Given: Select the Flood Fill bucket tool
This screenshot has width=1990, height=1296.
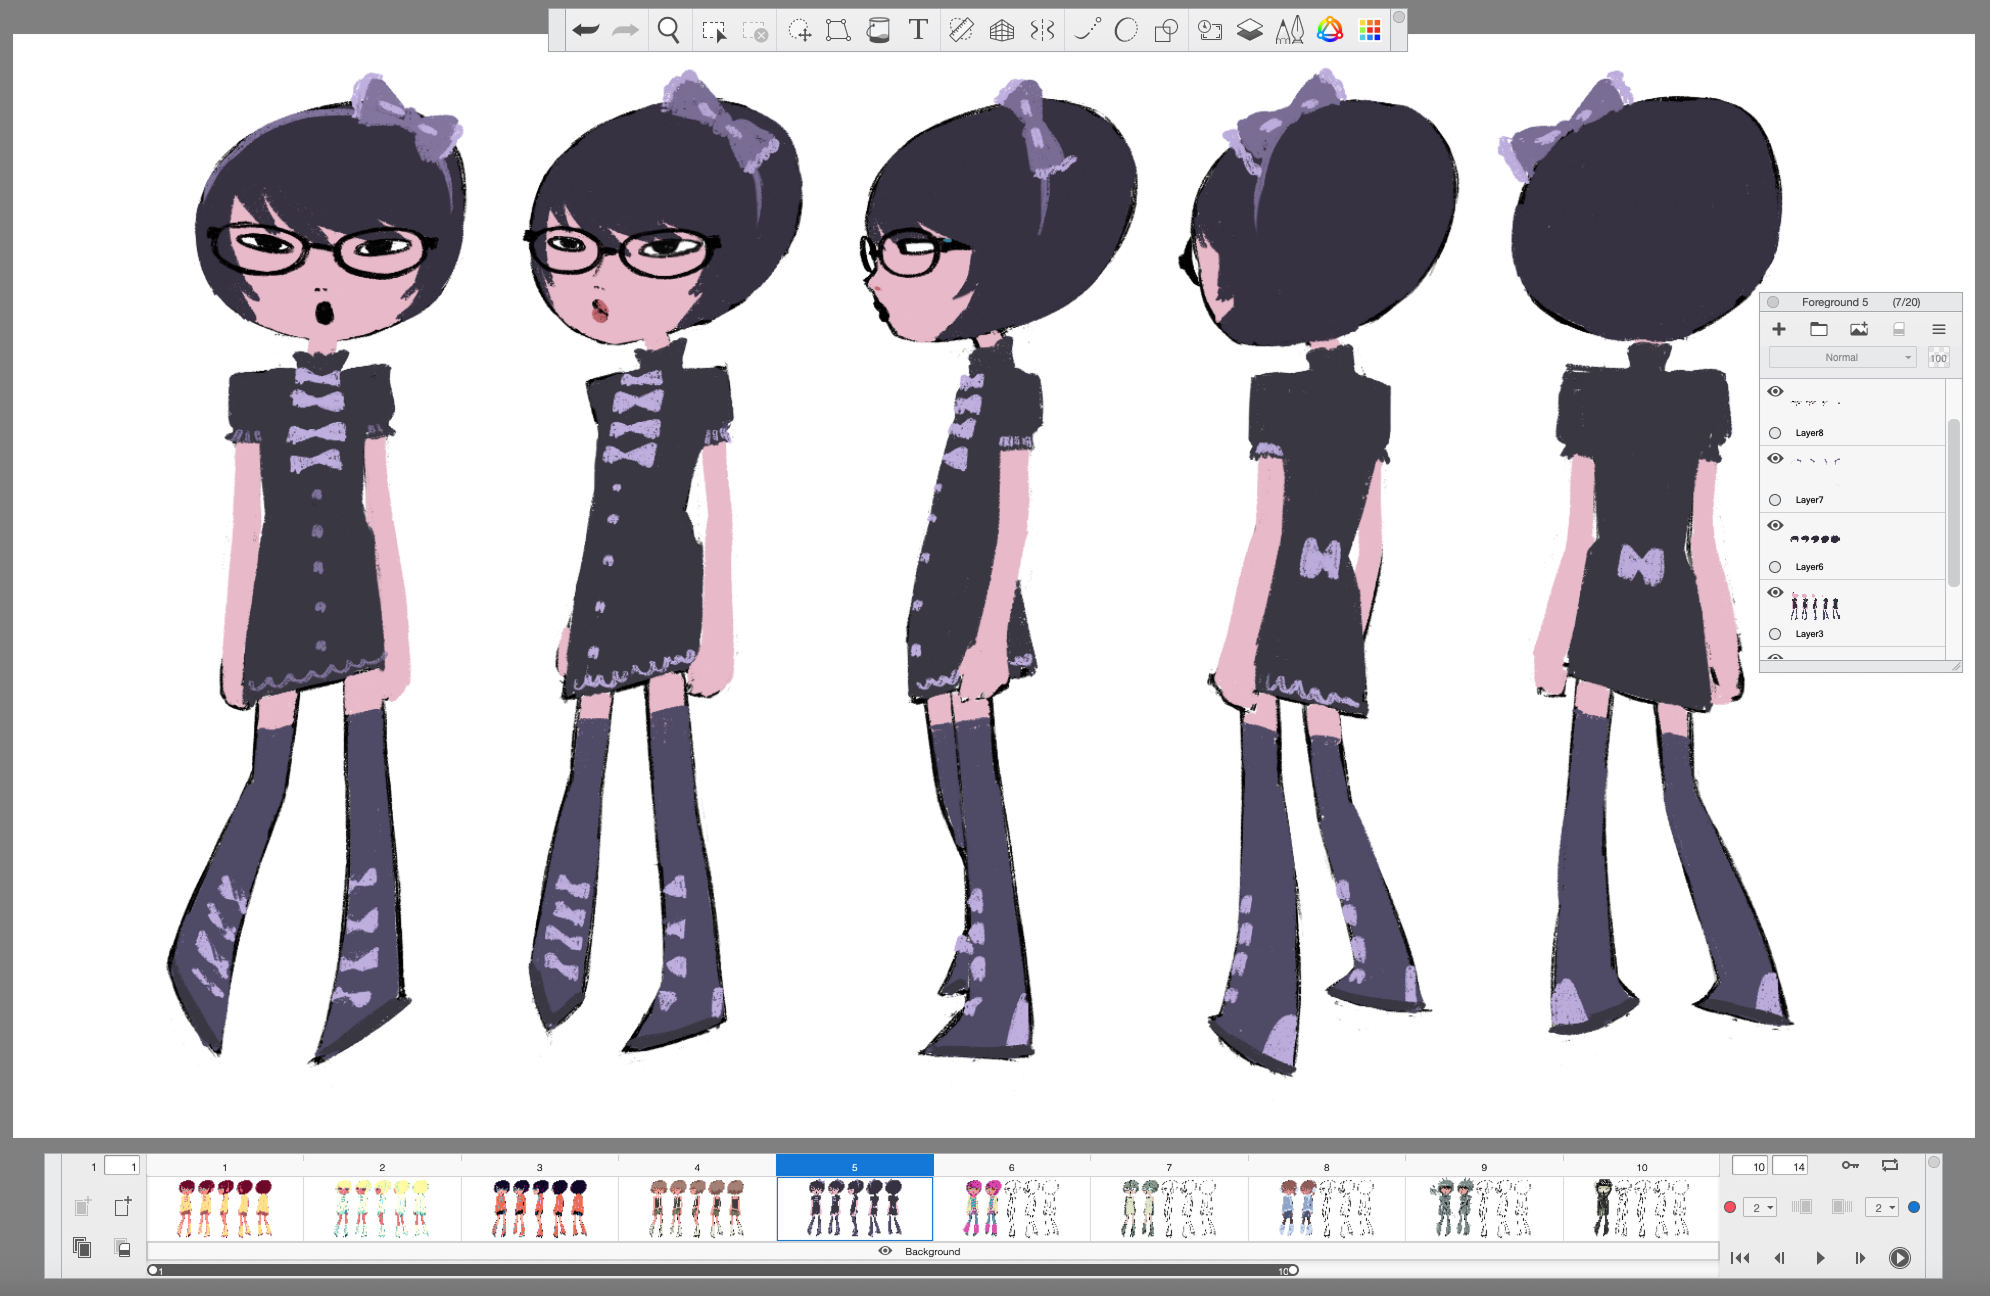Looking at the screenshot, I should 878,30.
